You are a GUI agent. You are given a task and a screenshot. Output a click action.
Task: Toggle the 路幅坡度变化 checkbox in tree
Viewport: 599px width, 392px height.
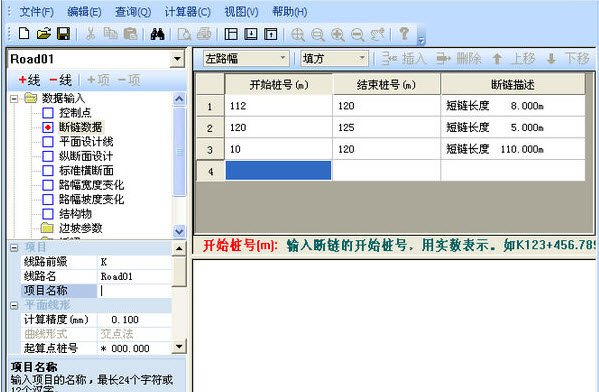click(48, 199)
